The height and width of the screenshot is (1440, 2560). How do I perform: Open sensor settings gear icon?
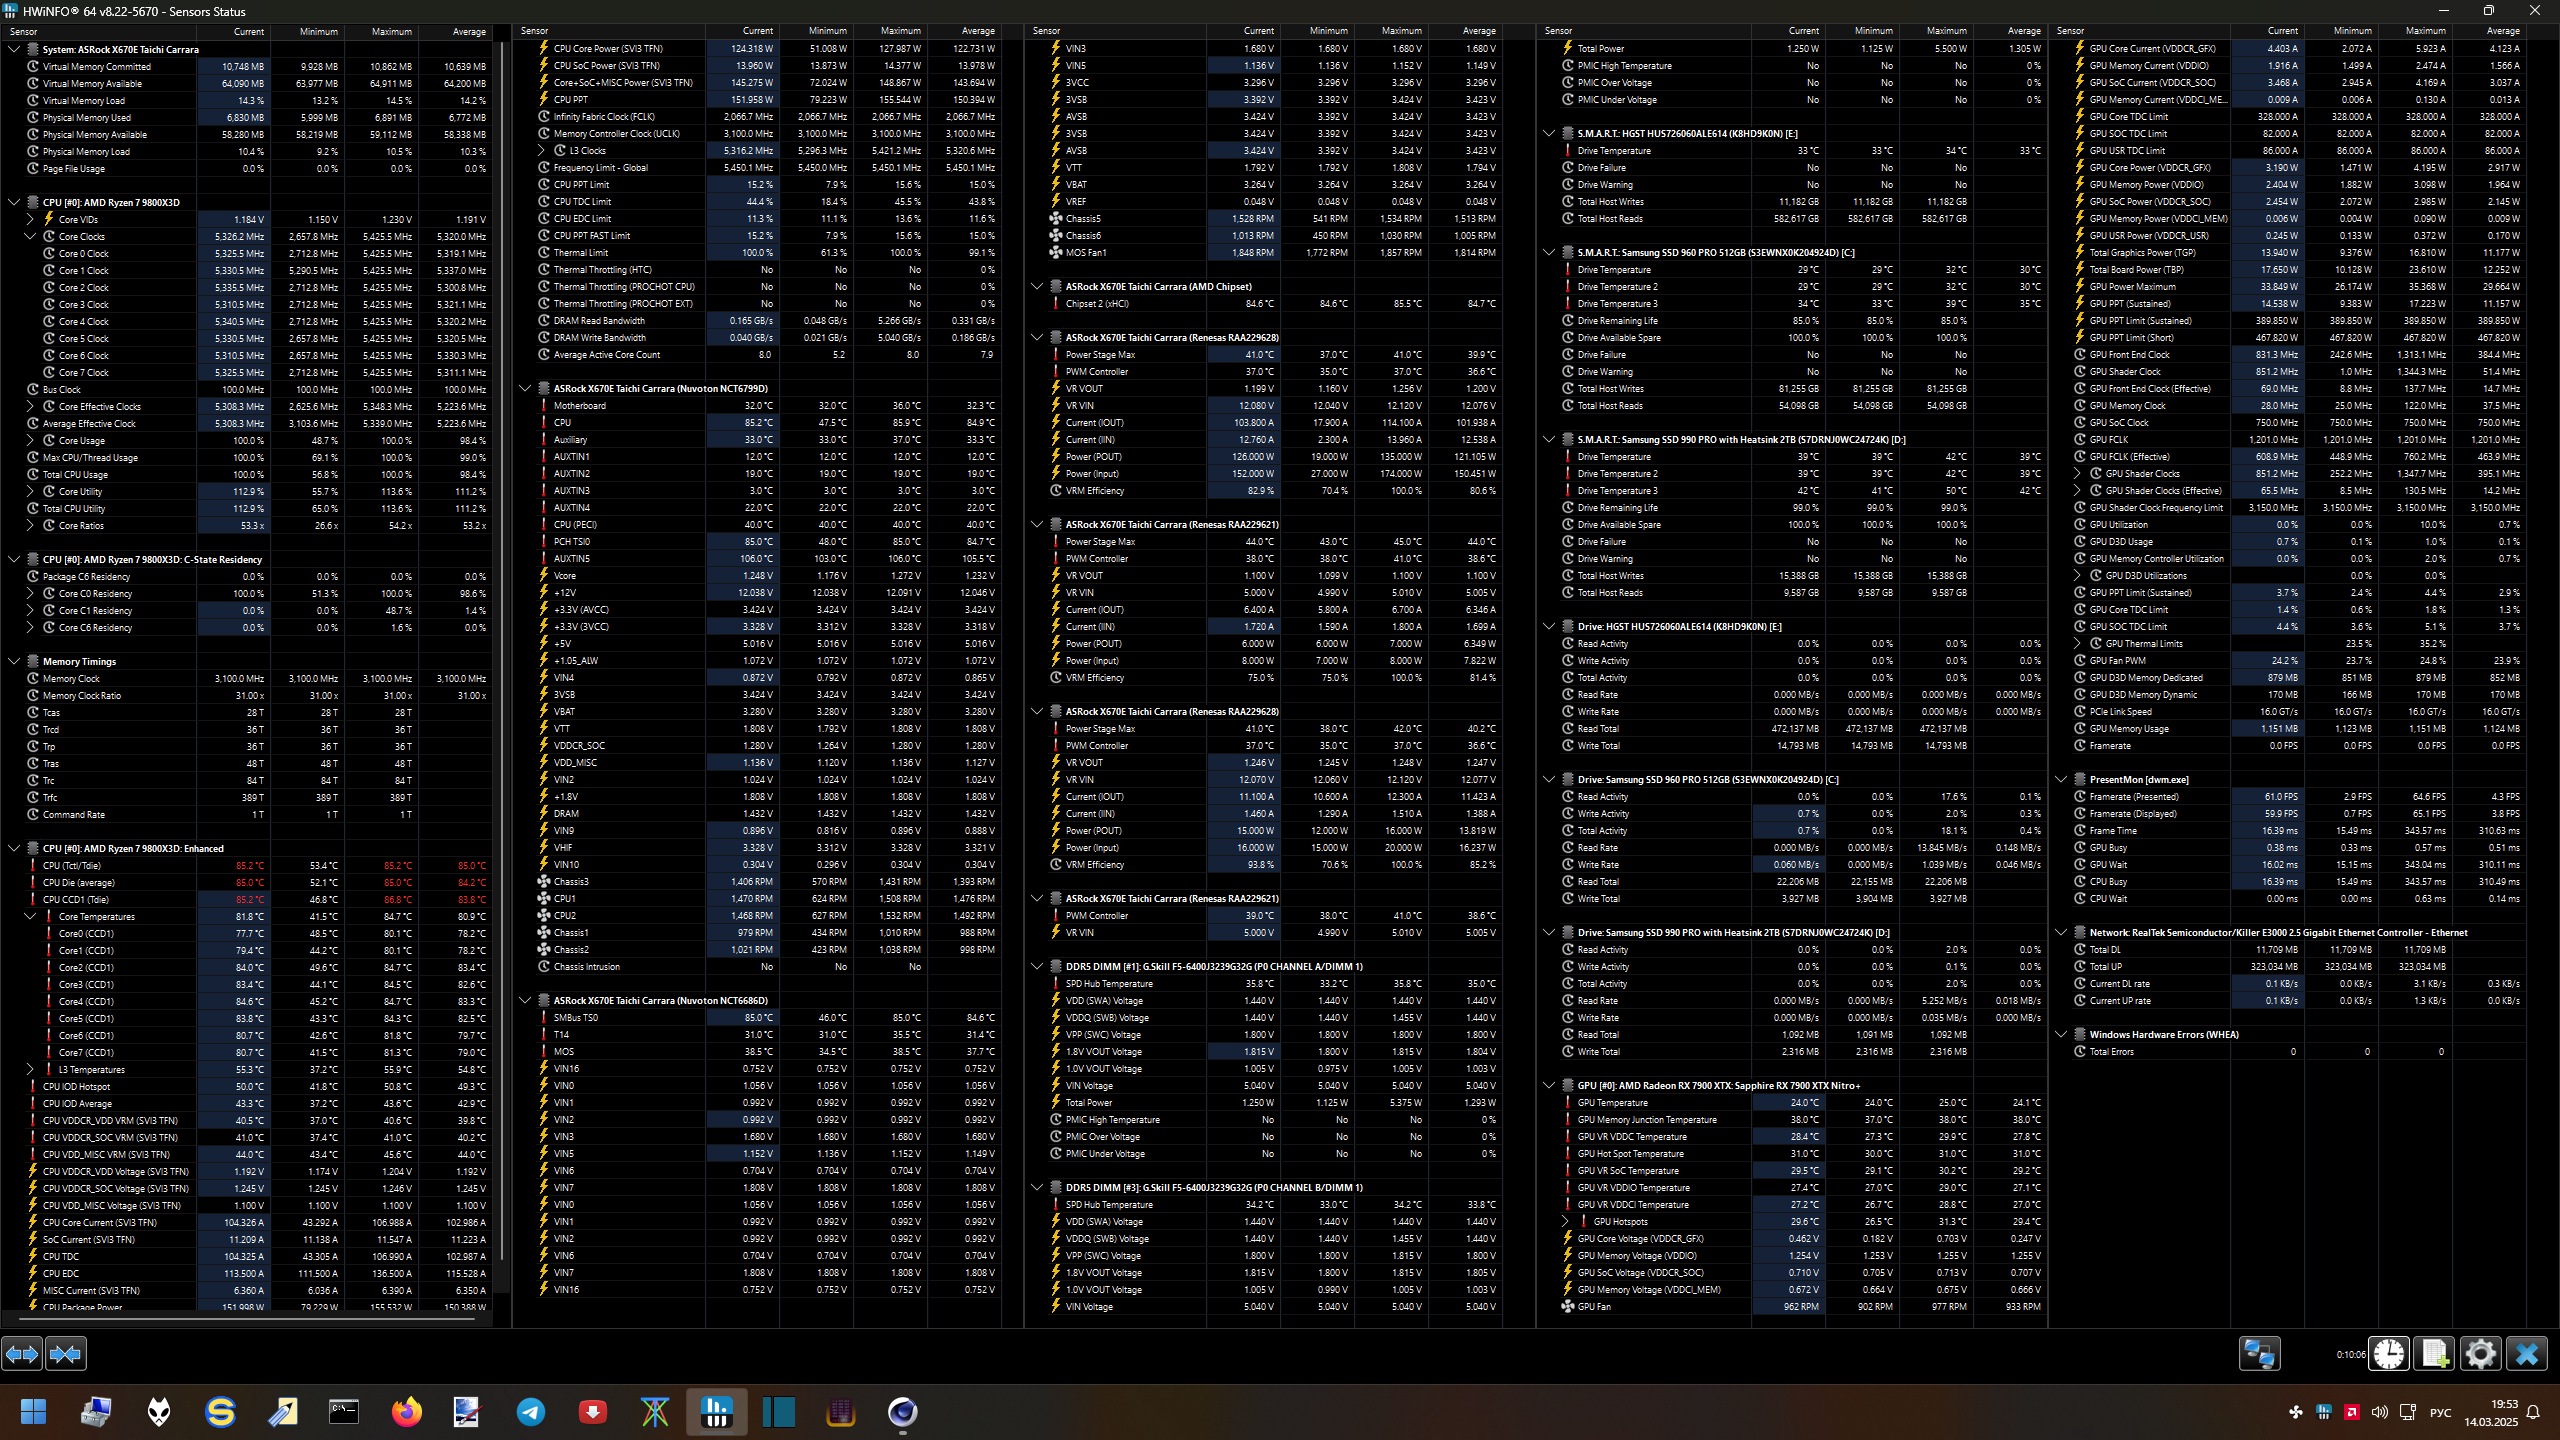point(2480,1354)
